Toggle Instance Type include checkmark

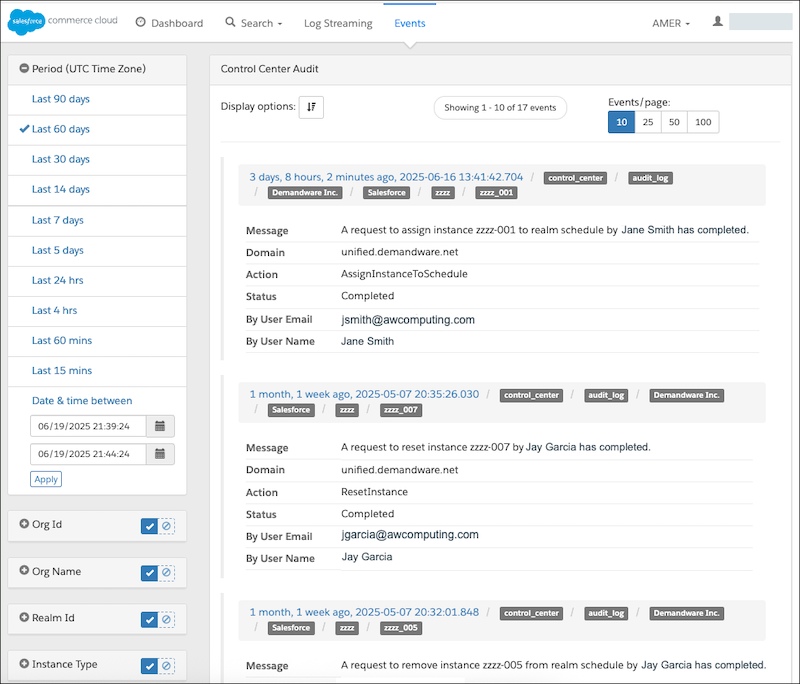click(149, 666)
